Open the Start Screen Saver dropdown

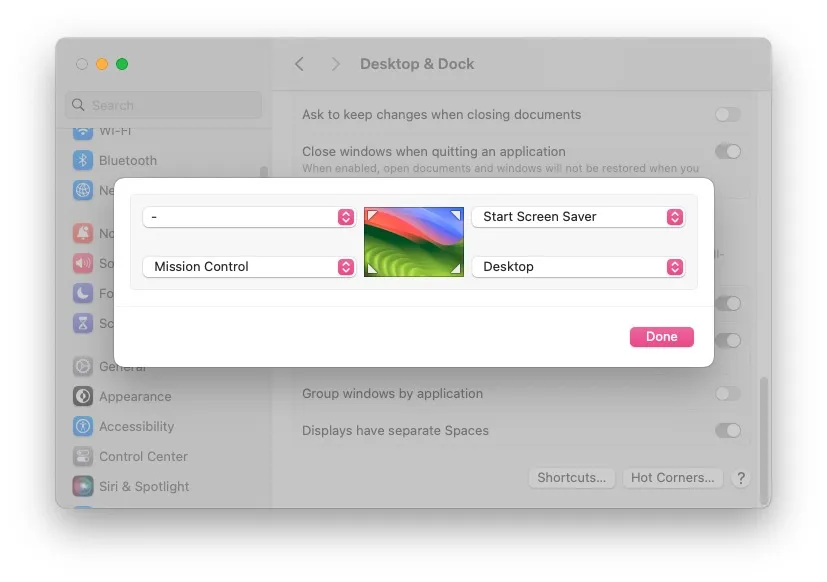577,217
